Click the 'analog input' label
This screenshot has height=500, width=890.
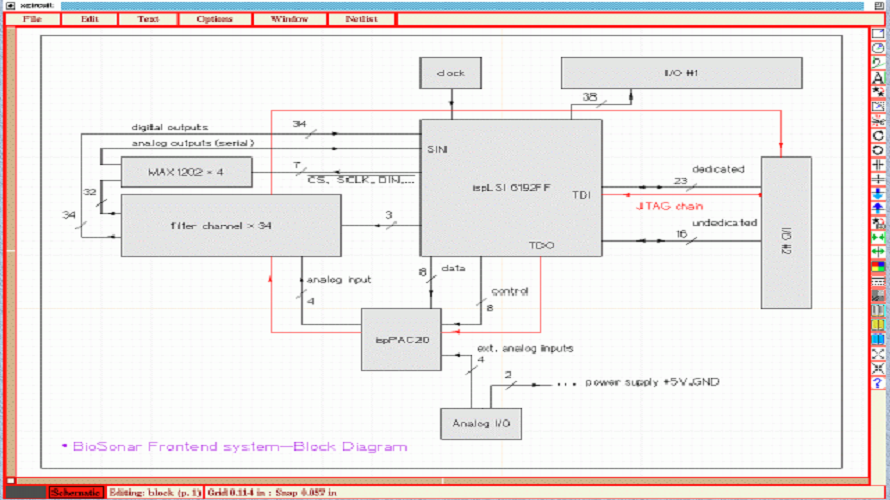pos(339,280)
